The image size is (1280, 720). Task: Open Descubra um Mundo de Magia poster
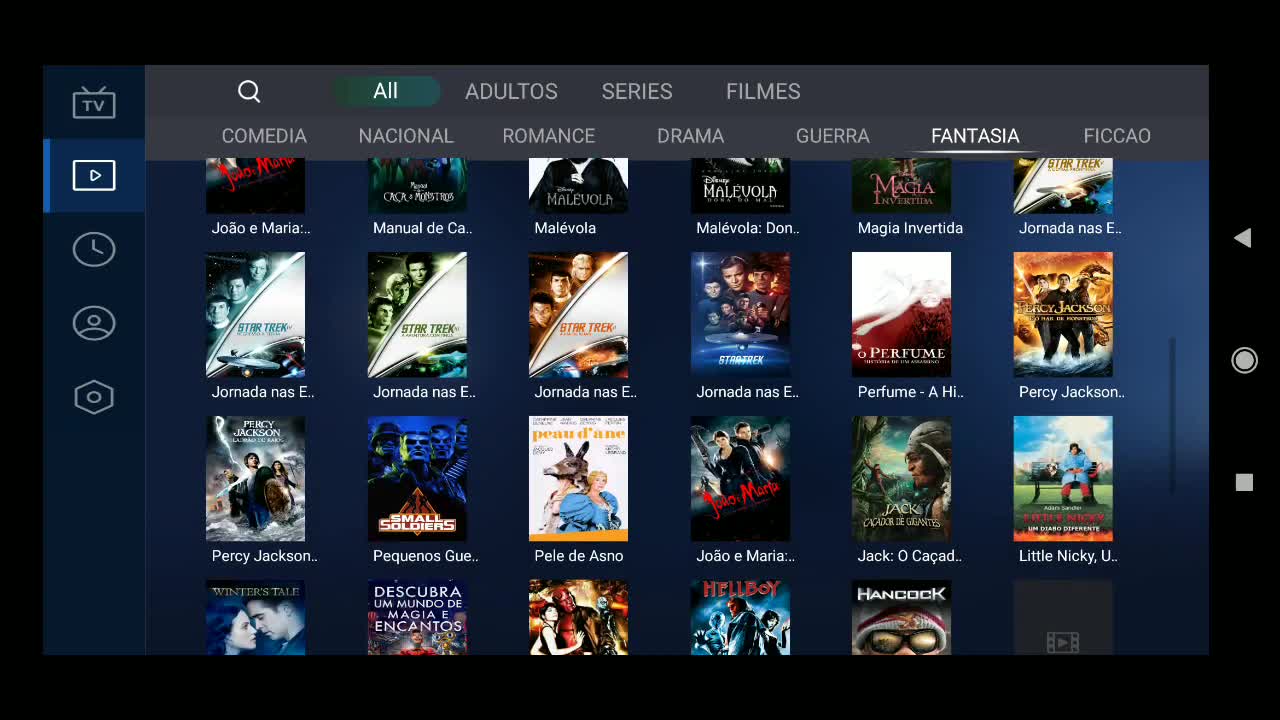(417, 618)
